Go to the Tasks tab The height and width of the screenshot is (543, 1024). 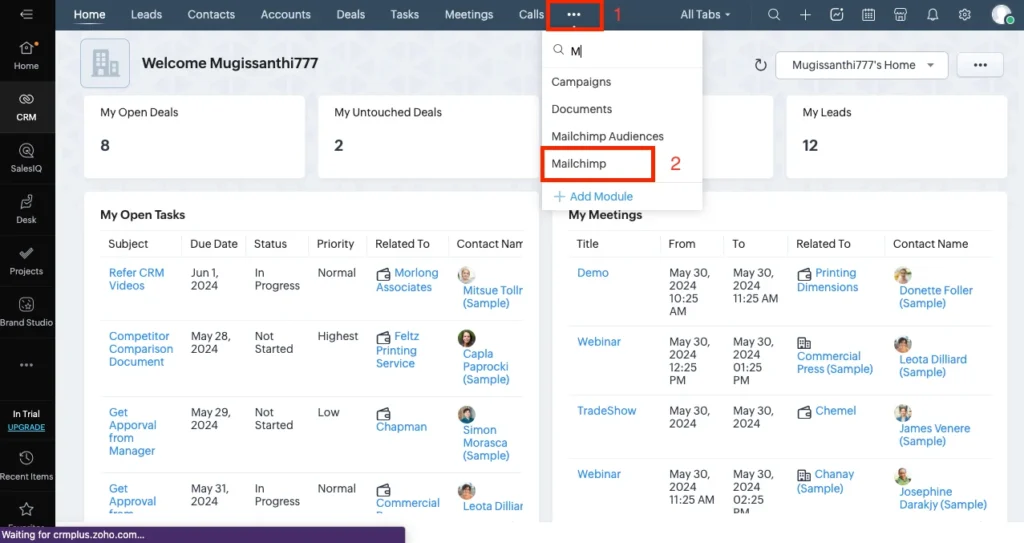[x=404, y=14]
